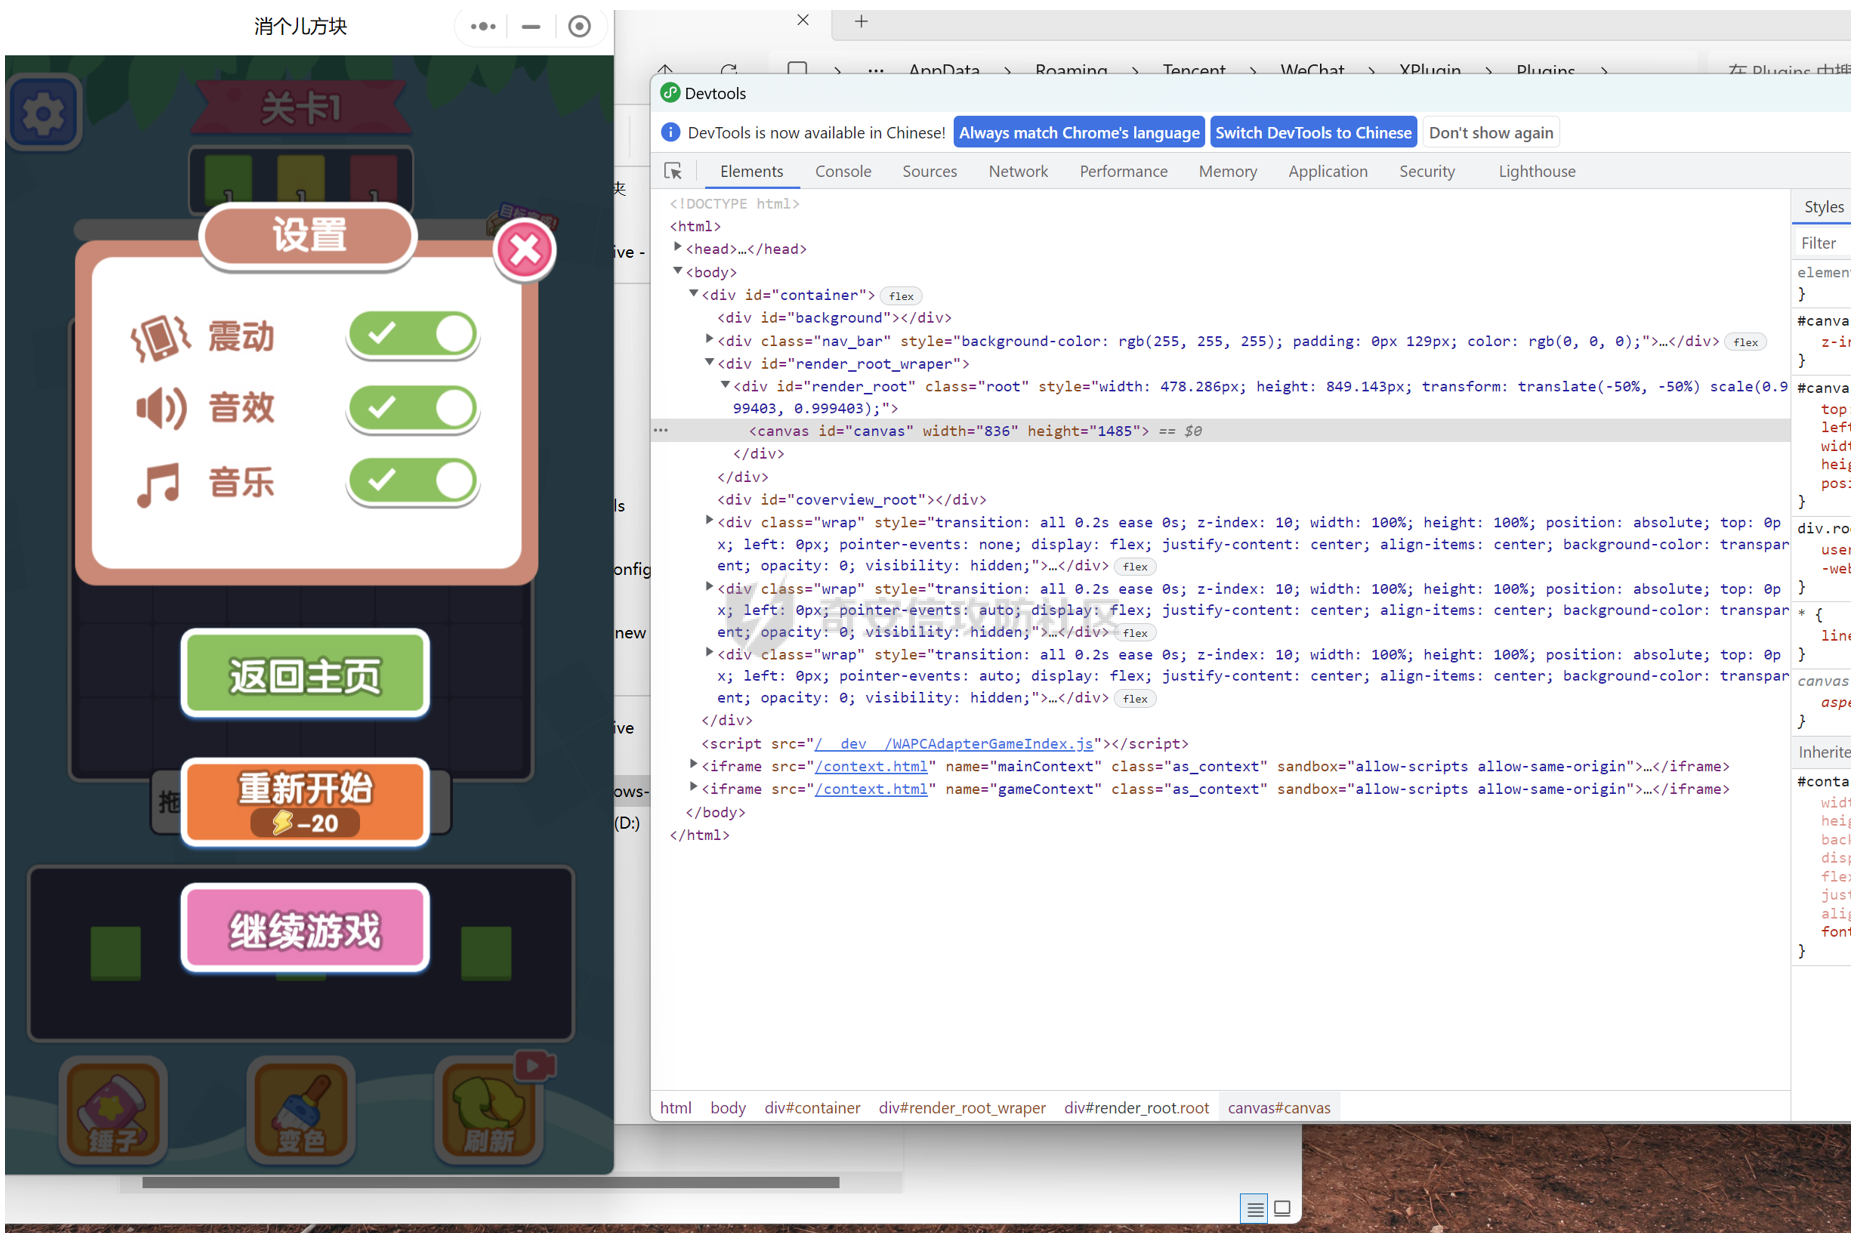
Task: Open the Application tab
Action: 1327,171
